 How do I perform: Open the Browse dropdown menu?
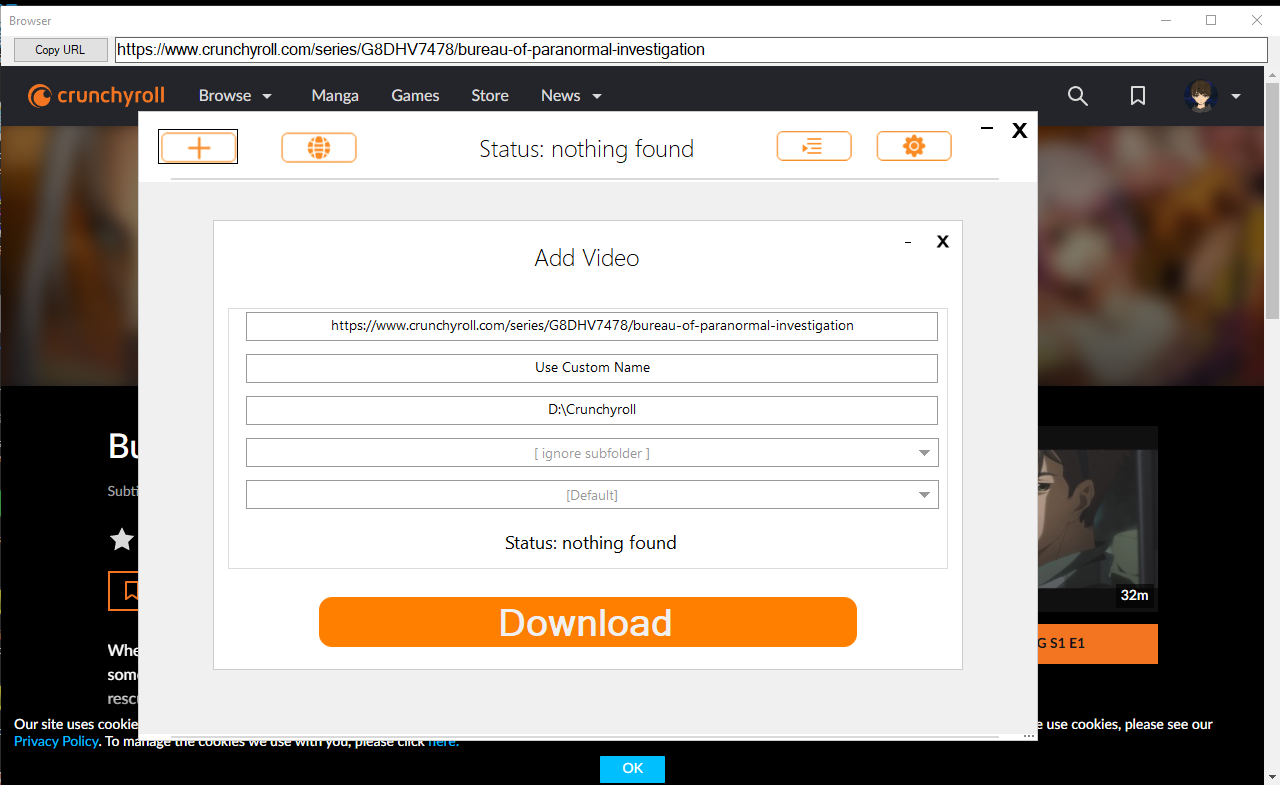point(234,95)
